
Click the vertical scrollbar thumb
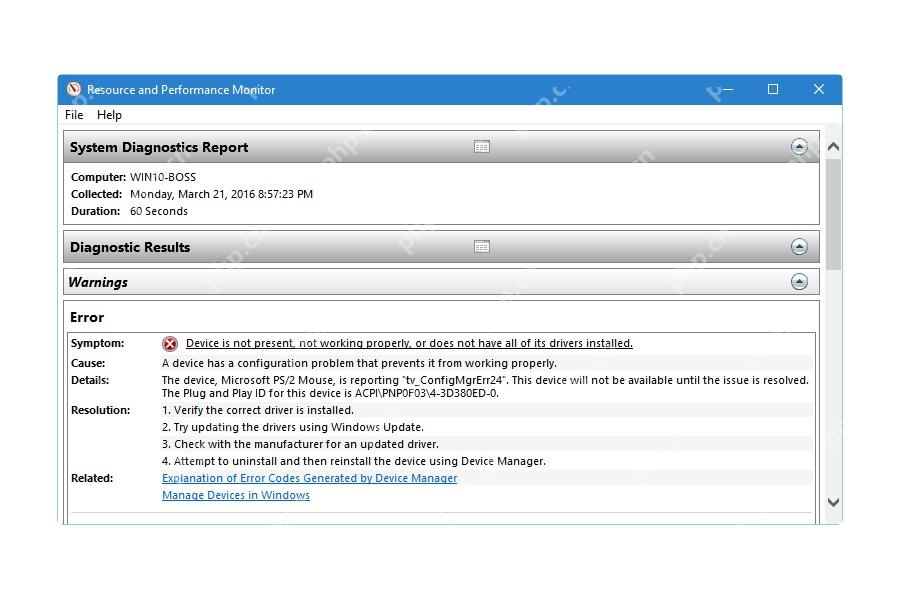pos(833,214)
